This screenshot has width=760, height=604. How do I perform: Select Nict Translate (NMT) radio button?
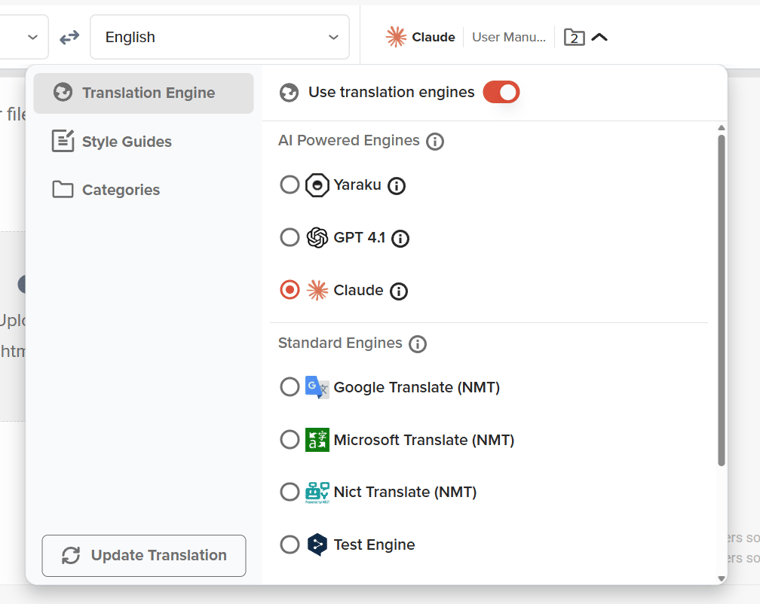point(289,492)
